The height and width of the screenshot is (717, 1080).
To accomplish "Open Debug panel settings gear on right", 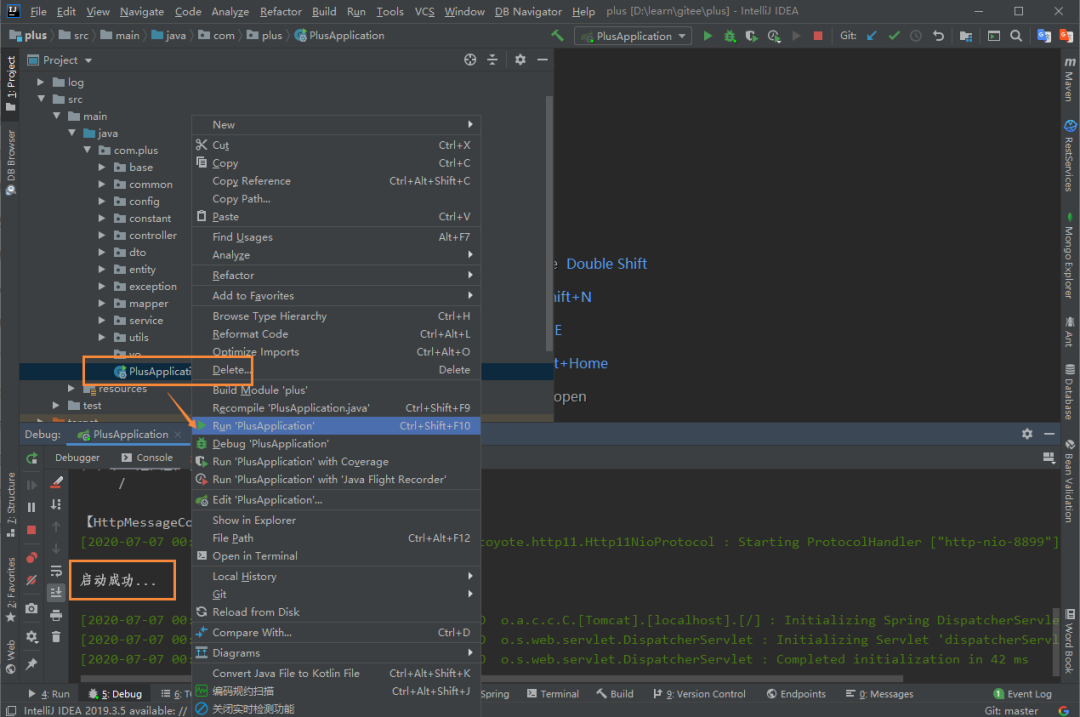I will point(1027,433).
